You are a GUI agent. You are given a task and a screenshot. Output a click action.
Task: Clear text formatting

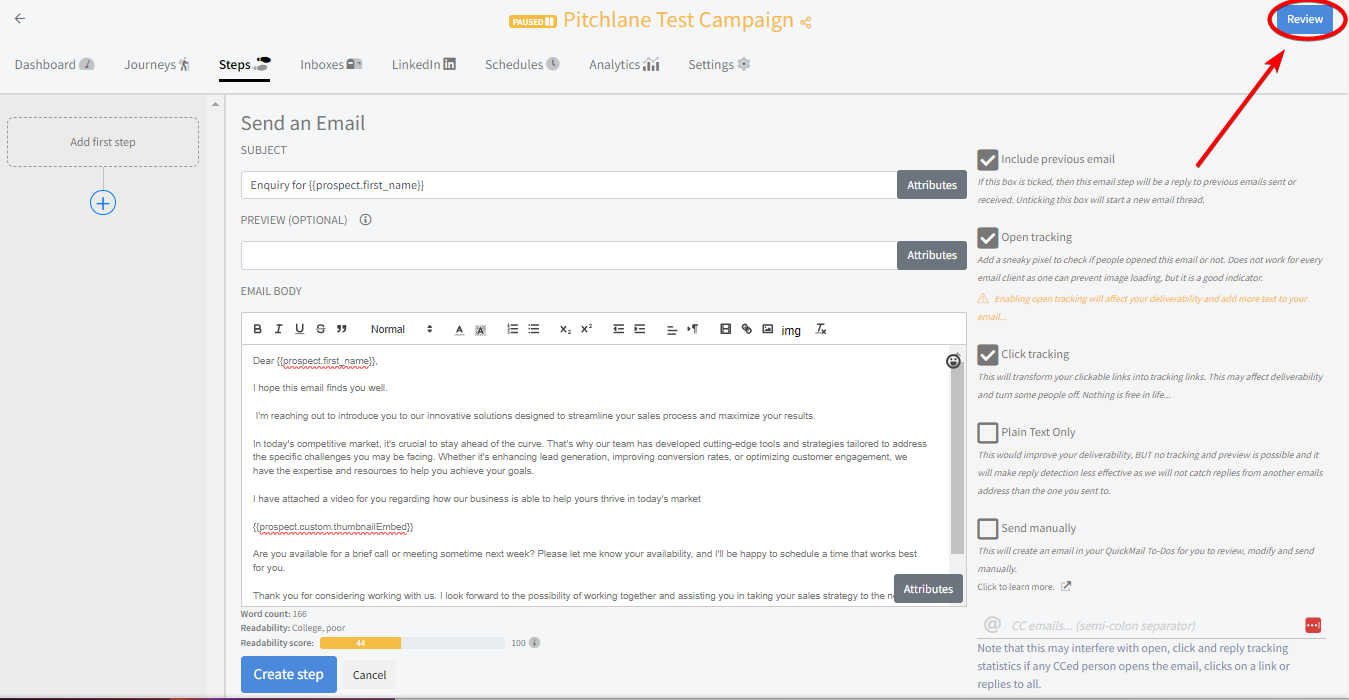[x=821, y=329]
